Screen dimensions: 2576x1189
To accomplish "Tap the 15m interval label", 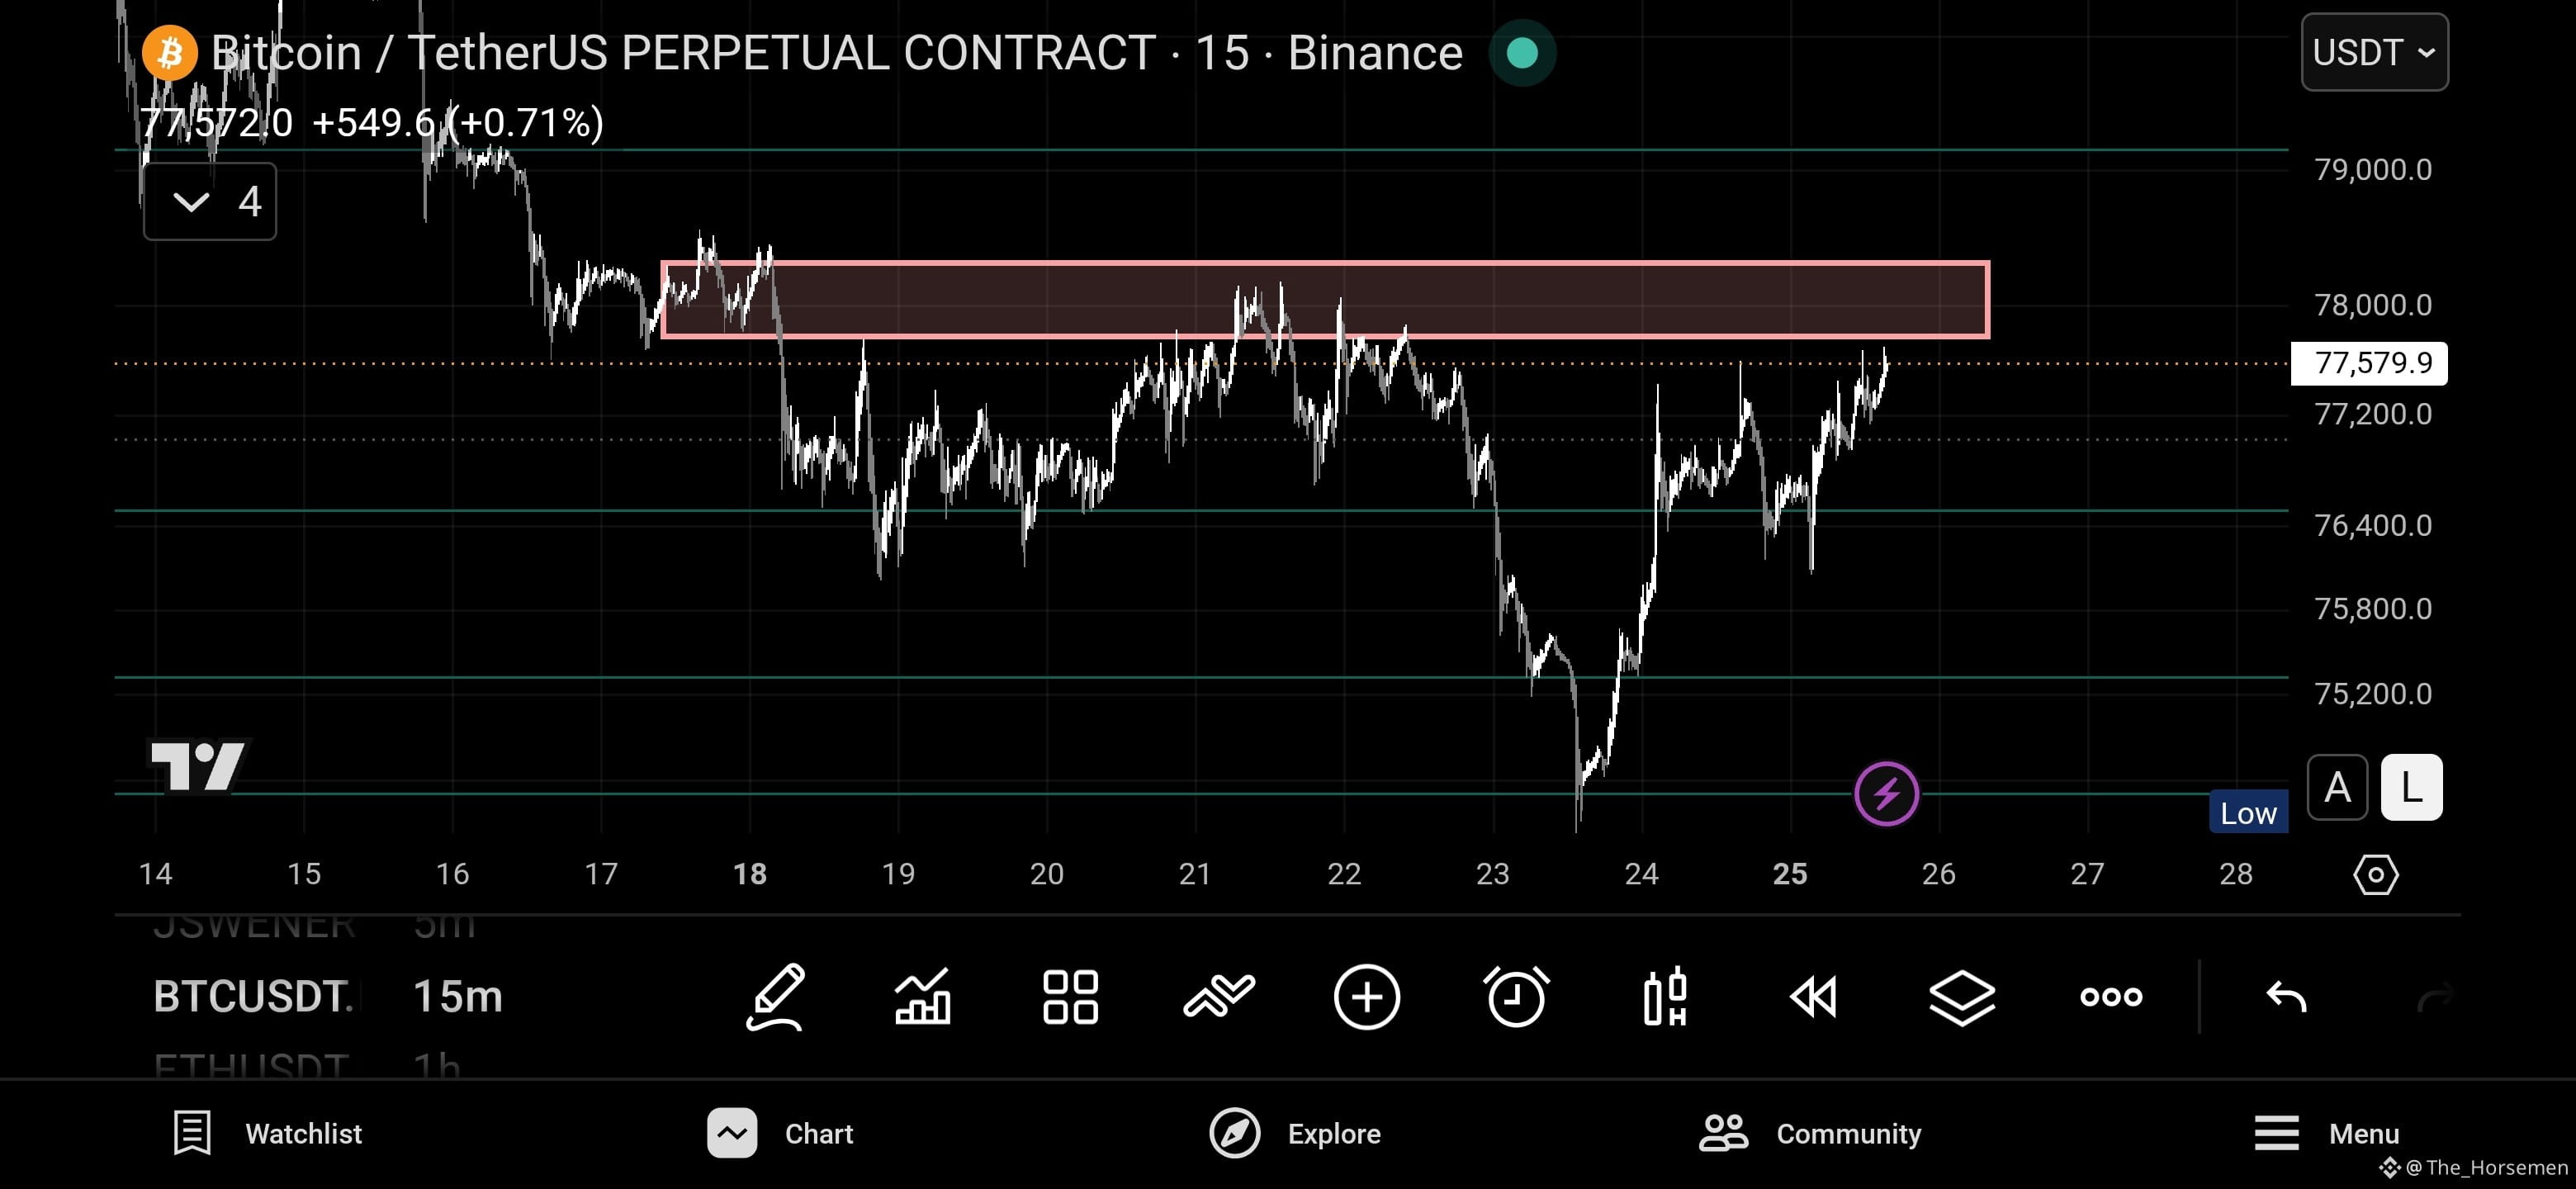I will tap(457, 997).
